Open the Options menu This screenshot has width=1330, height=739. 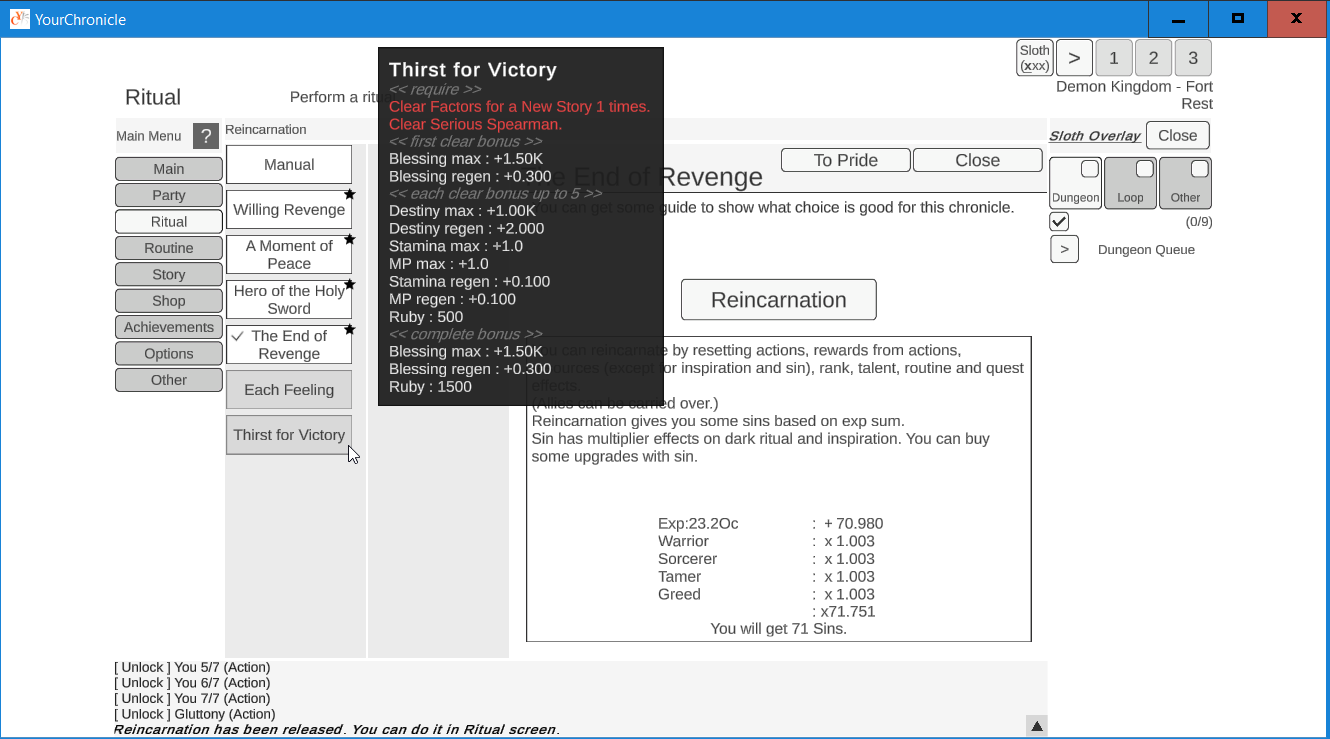coord(169,353)
